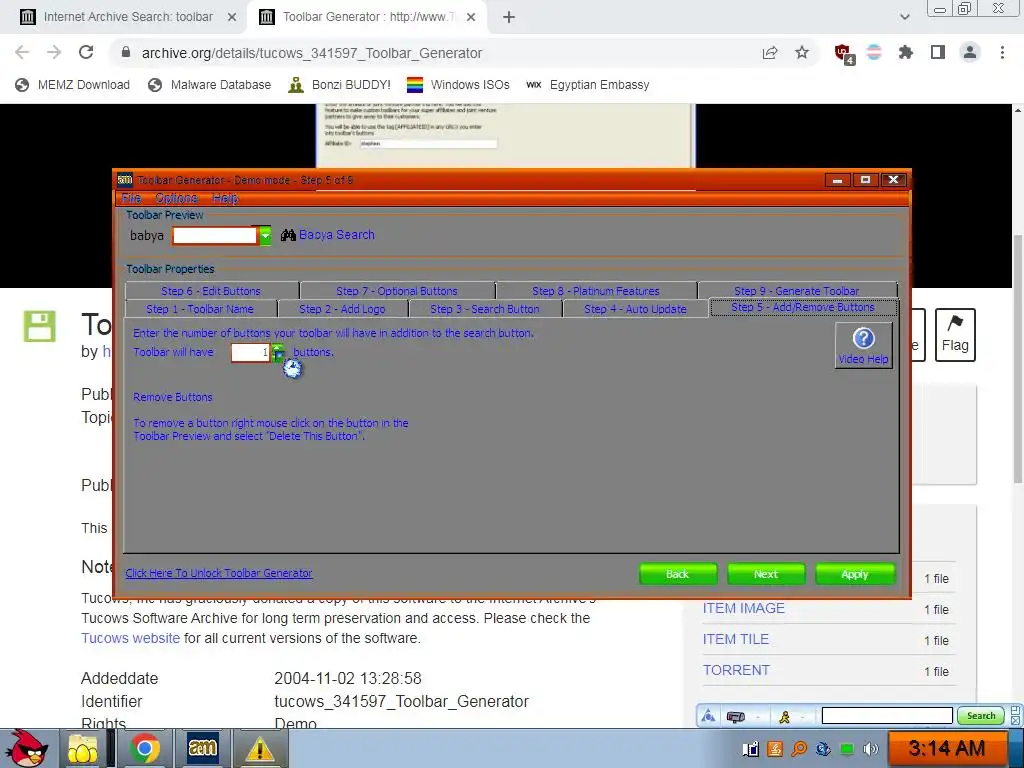
Task: Switch to Internet Archive Search browser tab
Action: click(128, 17)
